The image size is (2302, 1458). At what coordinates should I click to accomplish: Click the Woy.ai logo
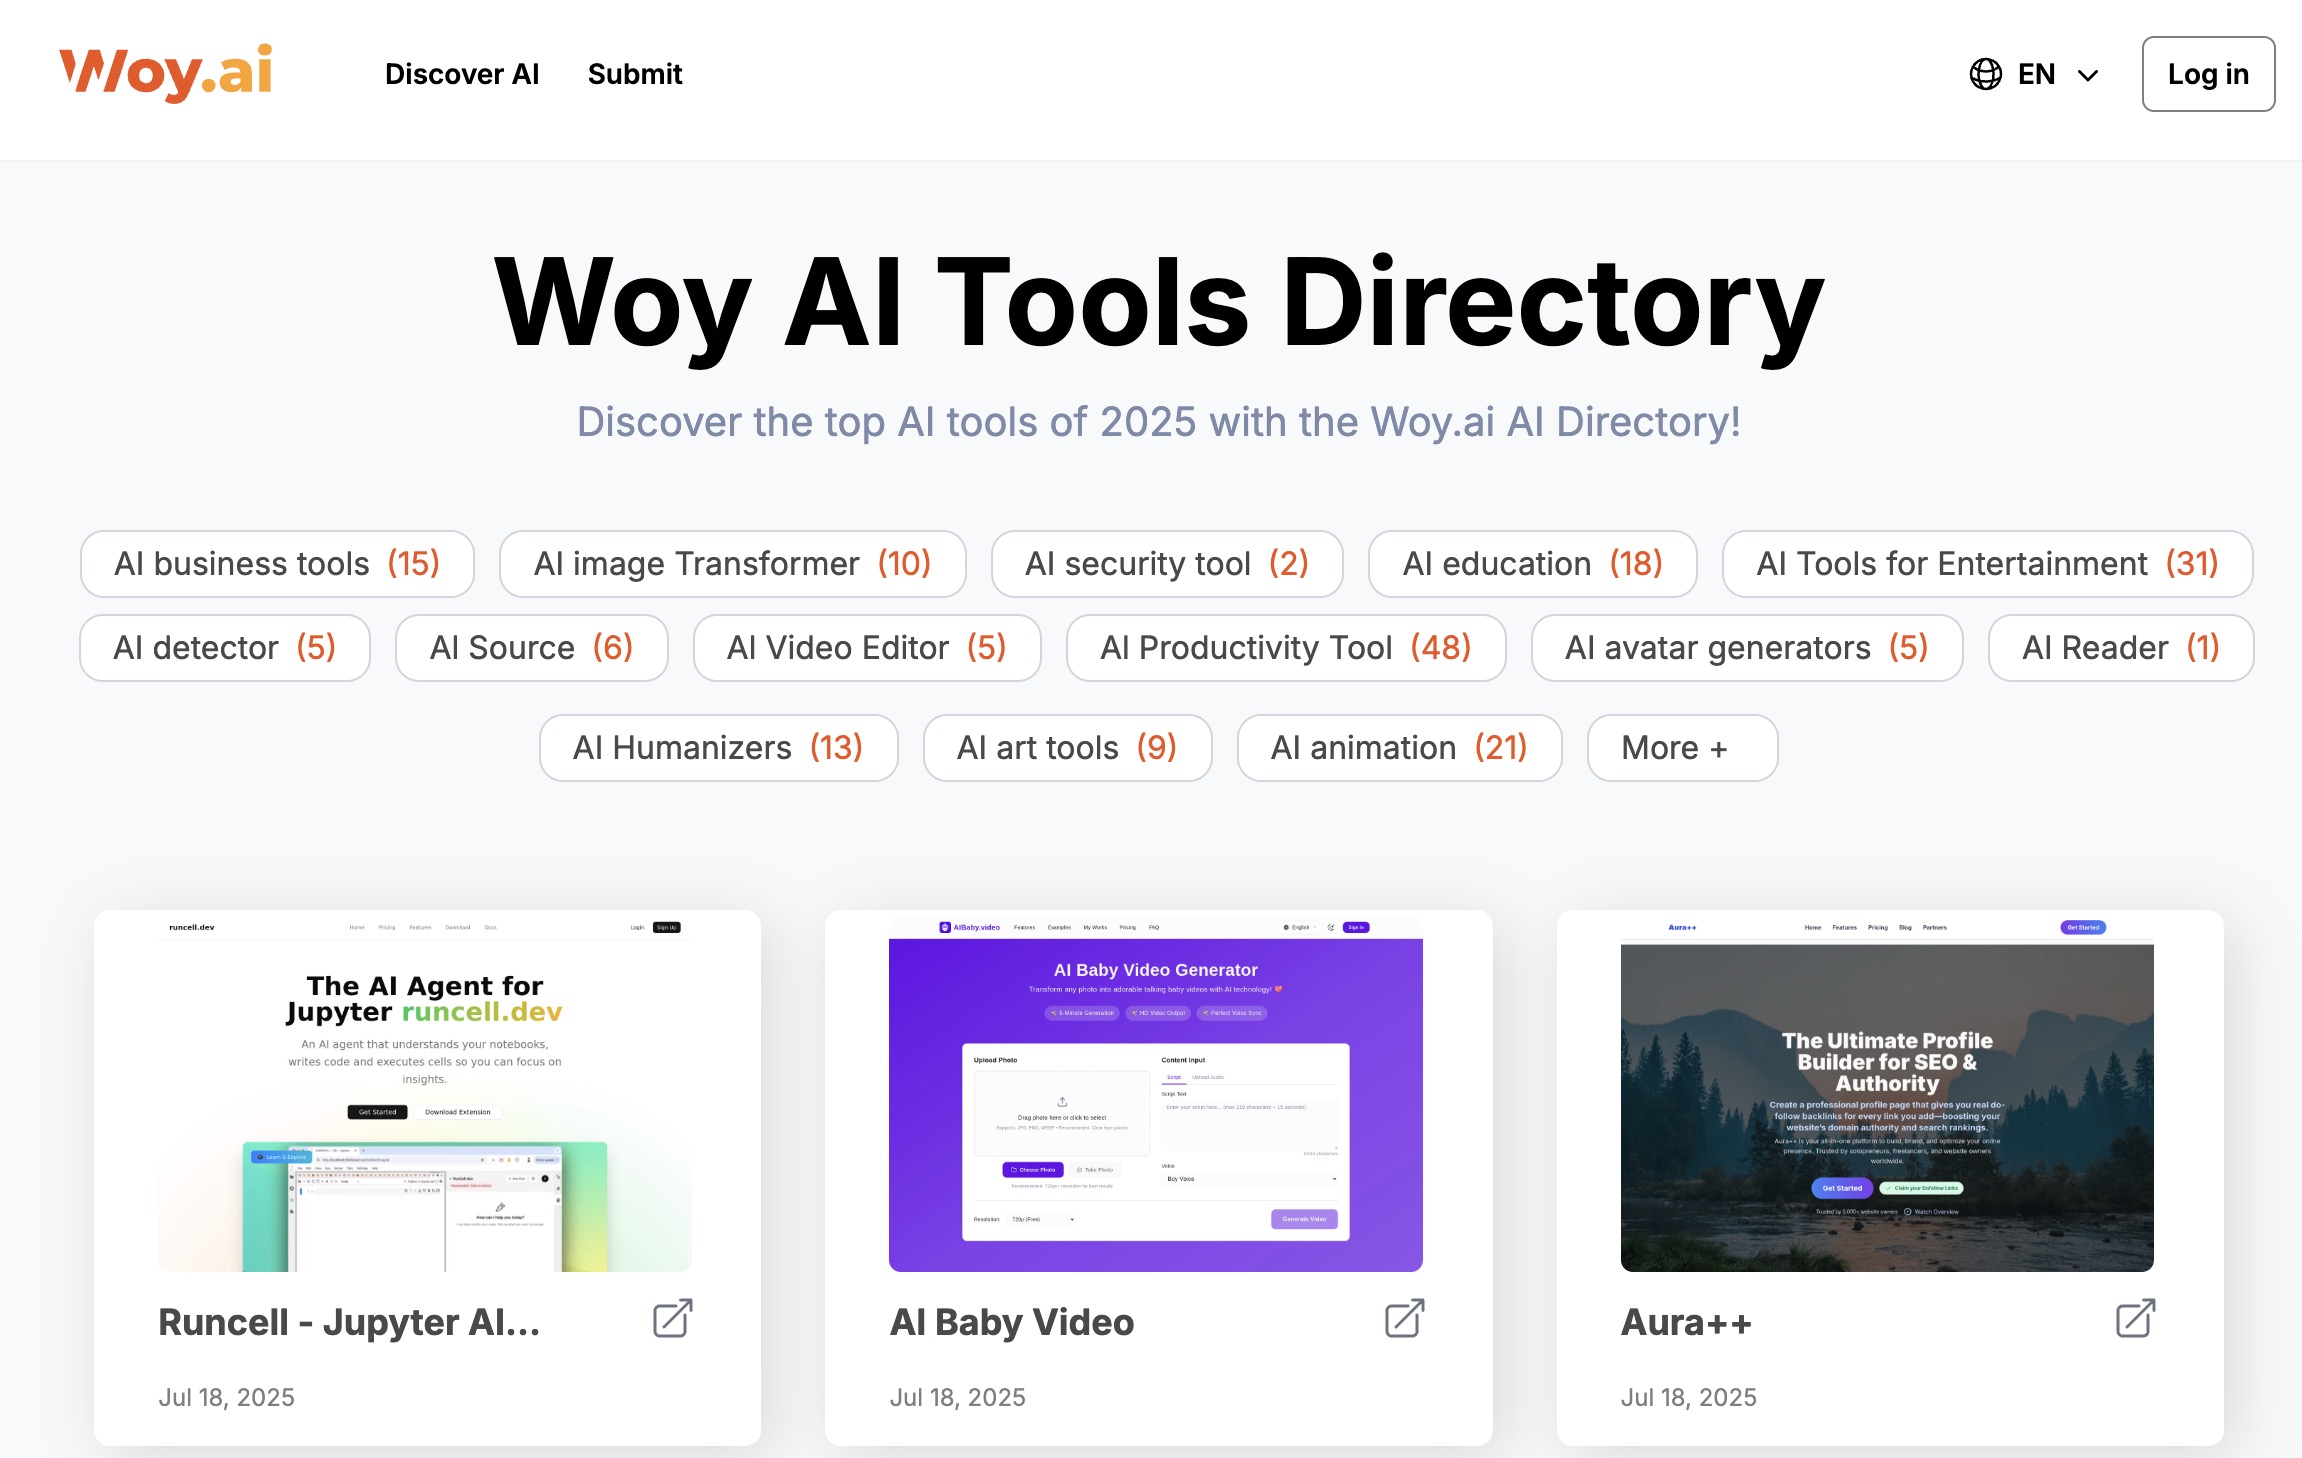[x=165, y=70]
